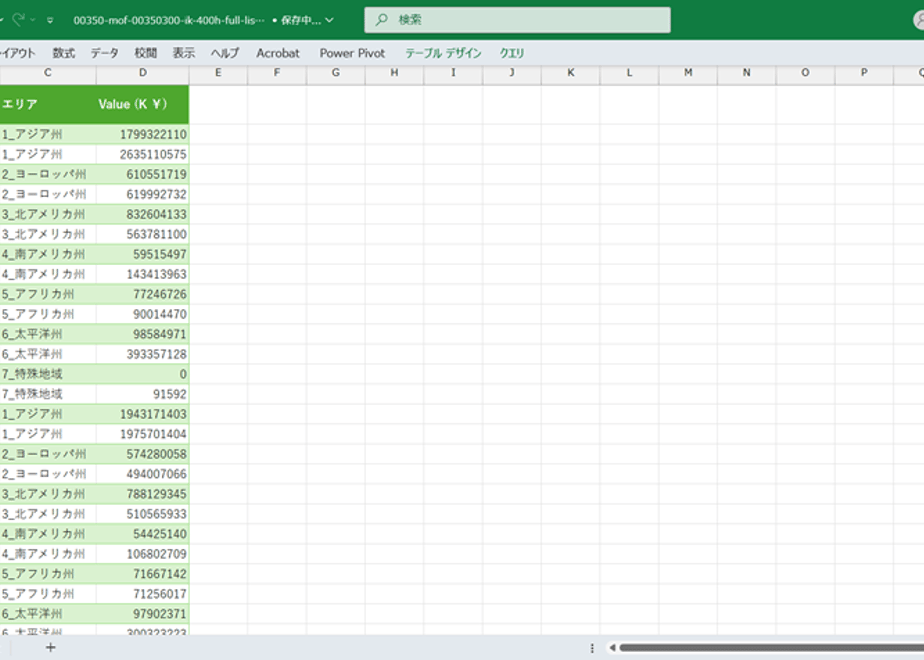924x660 pixels.
Task: Select cell with value 1799322110
Action: tap(143, 134)
